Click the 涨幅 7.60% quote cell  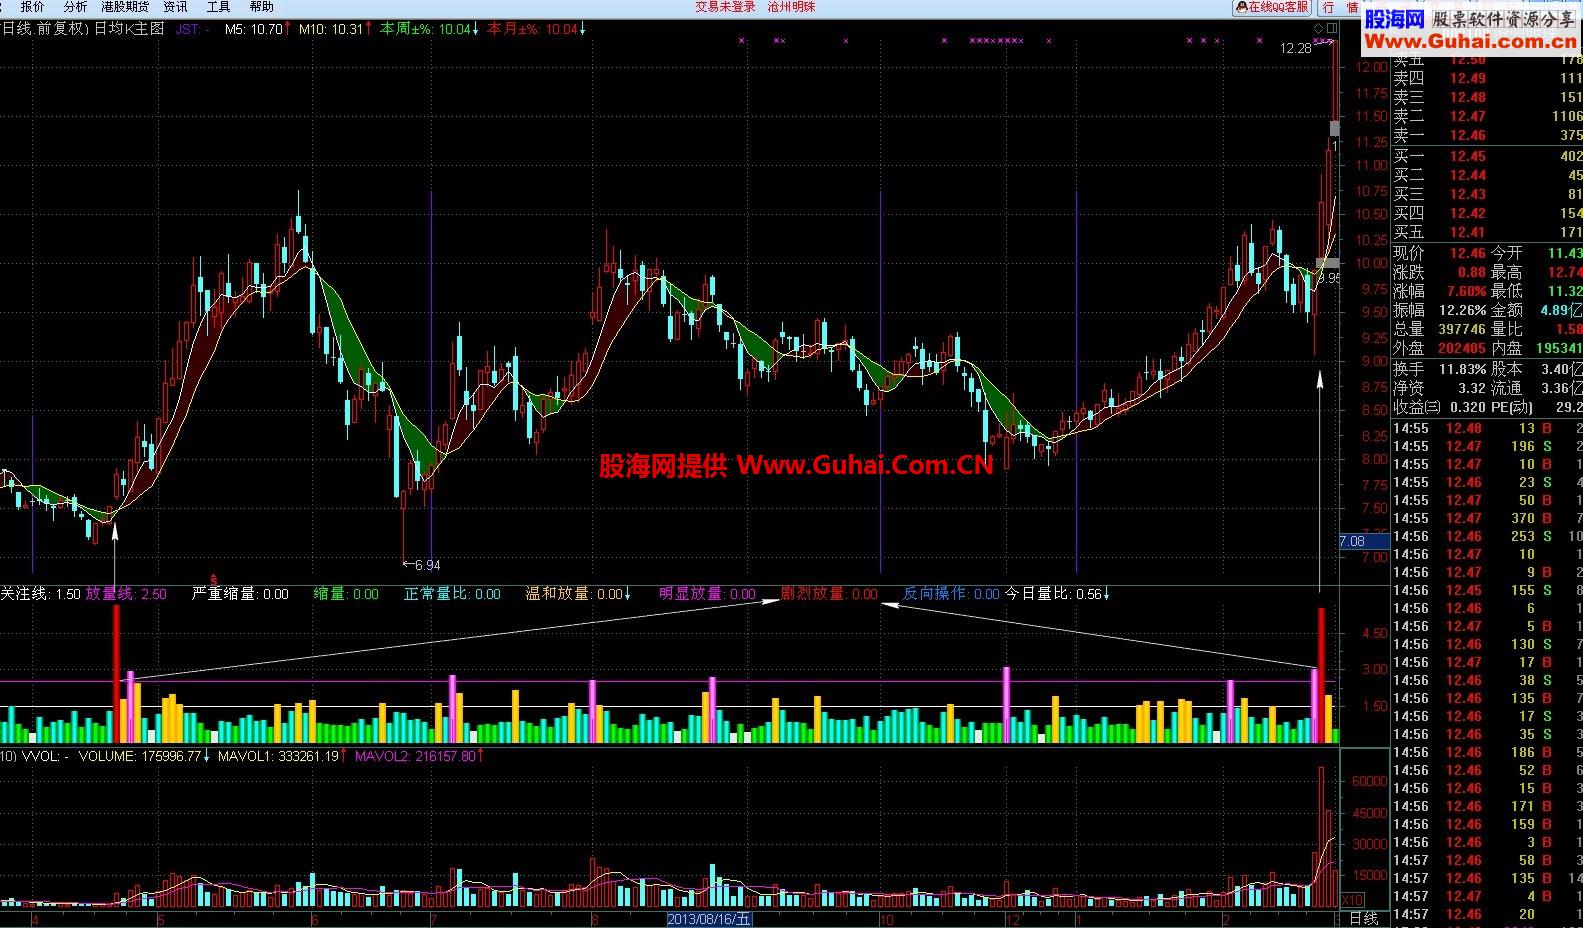[x=1439, y=292]
